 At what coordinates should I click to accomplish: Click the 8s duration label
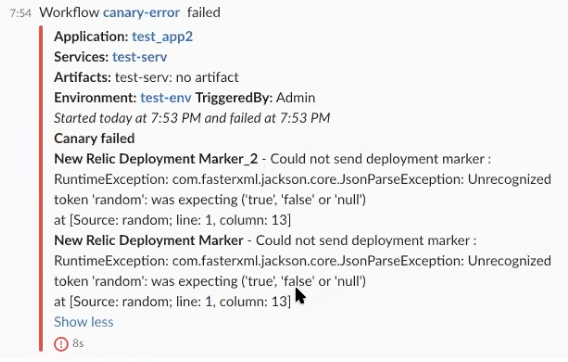(x=78, y=343)
